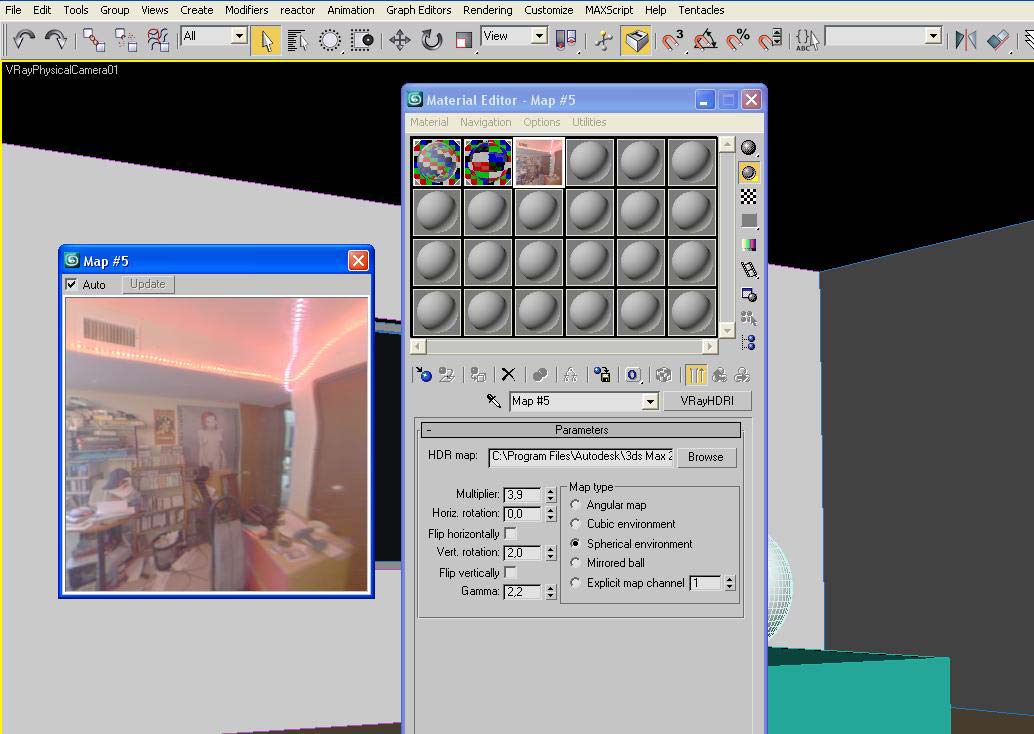Activate the Select and Move tool
Viewport: 1034px width, 734px height.
pyautogui.click(x=400, y=40)
